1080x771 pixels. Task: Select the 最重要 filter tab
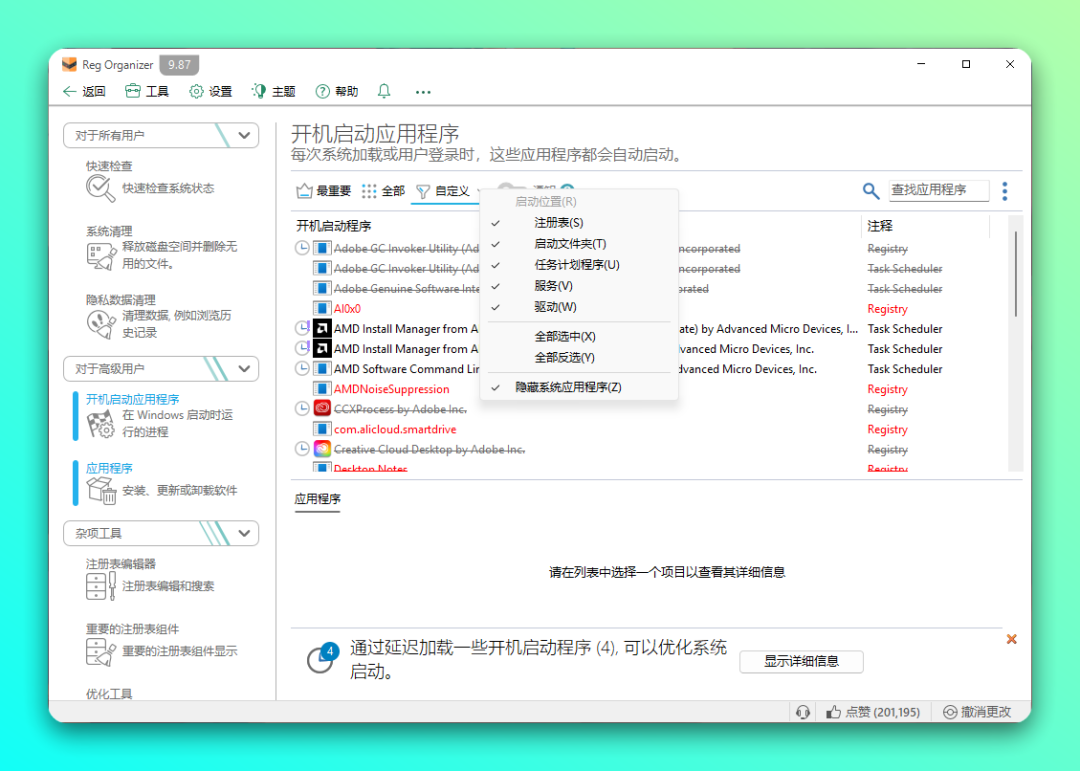click(x=324, y=191)
